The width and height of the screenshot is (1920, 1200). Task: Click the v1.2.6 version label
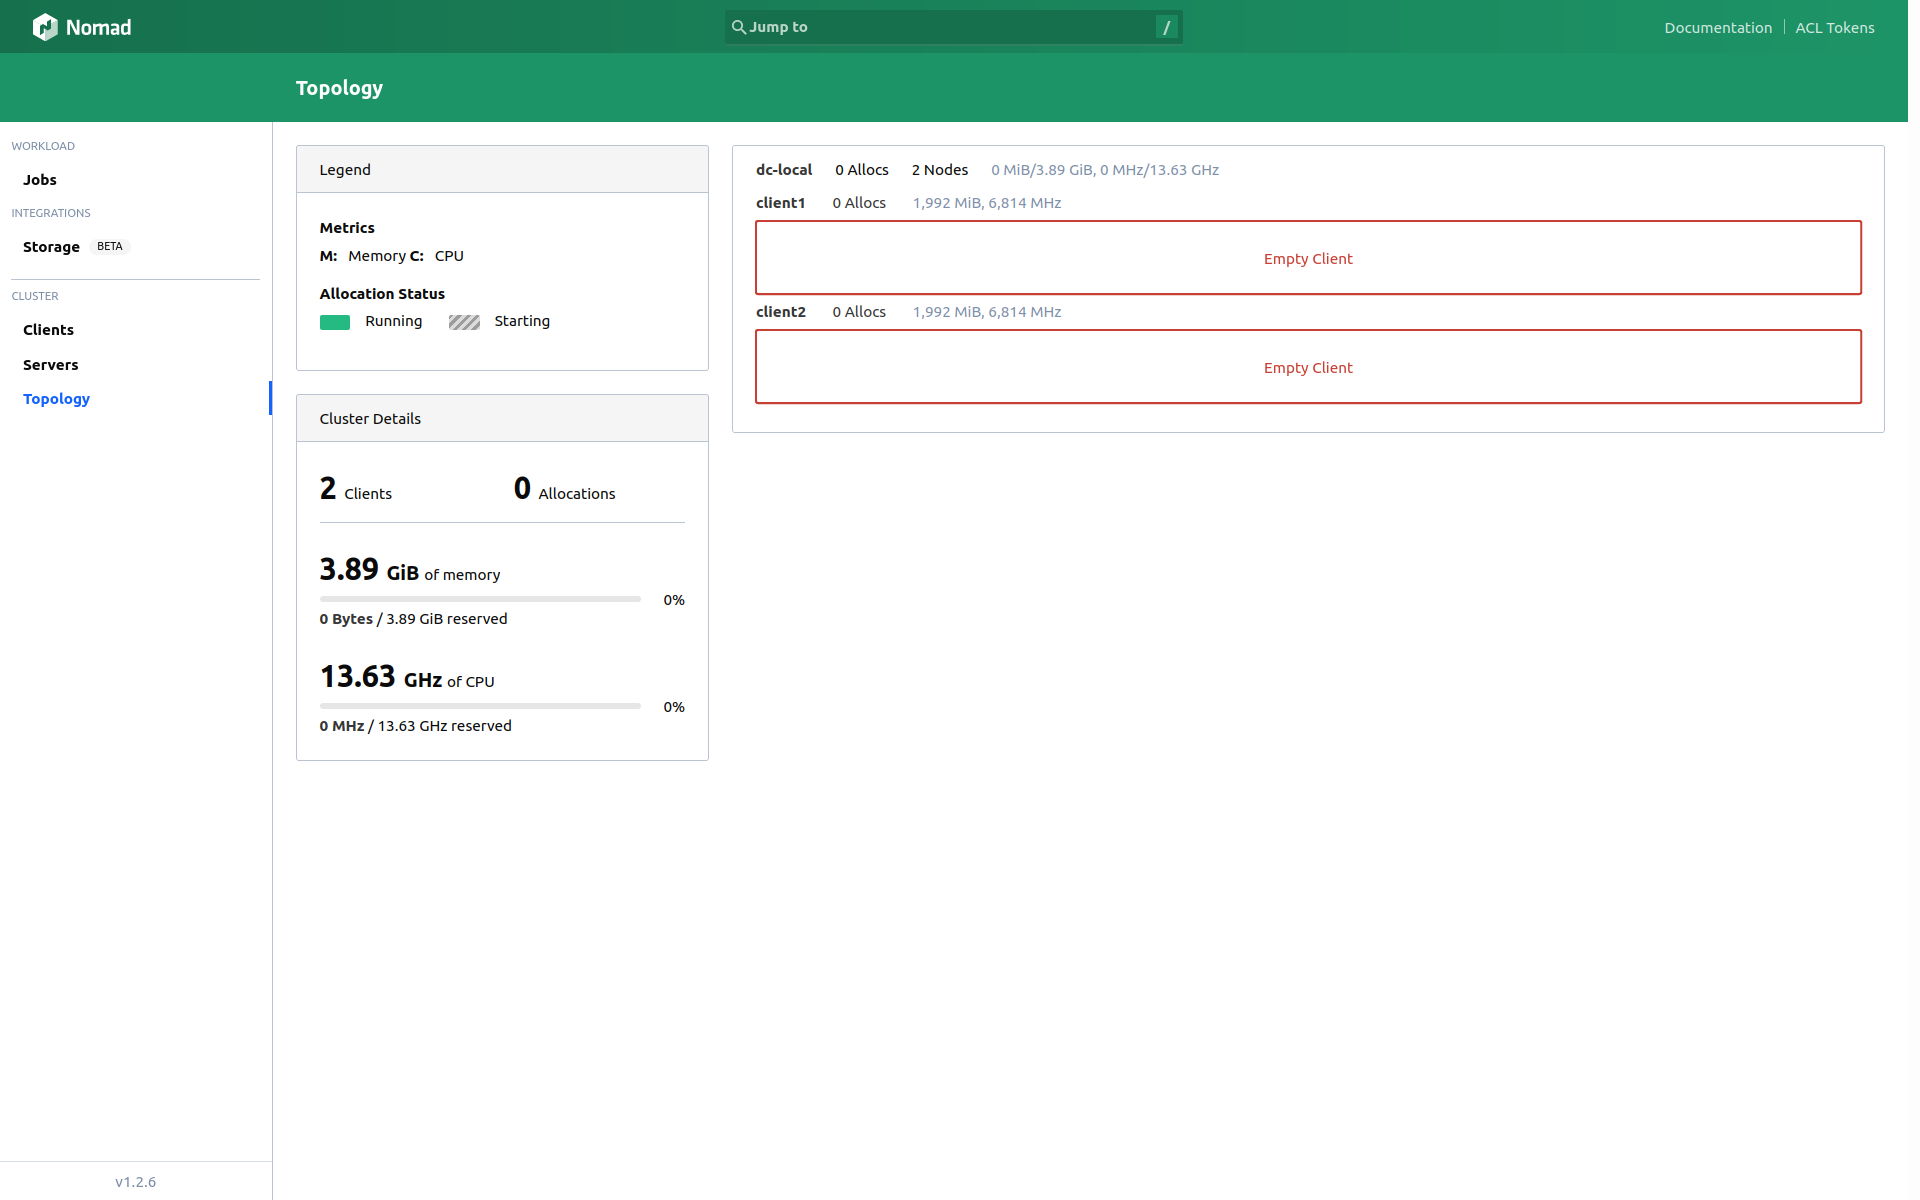[135, 1182]
